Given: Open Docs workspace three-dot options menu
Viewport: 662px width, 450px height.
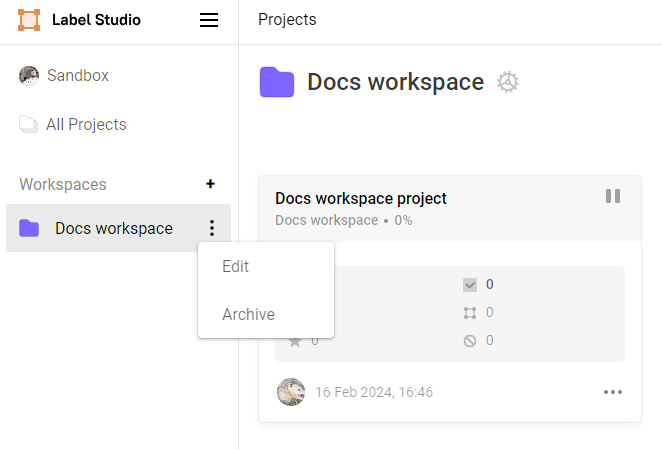Looking at the screenshot, I should (211, 228).
